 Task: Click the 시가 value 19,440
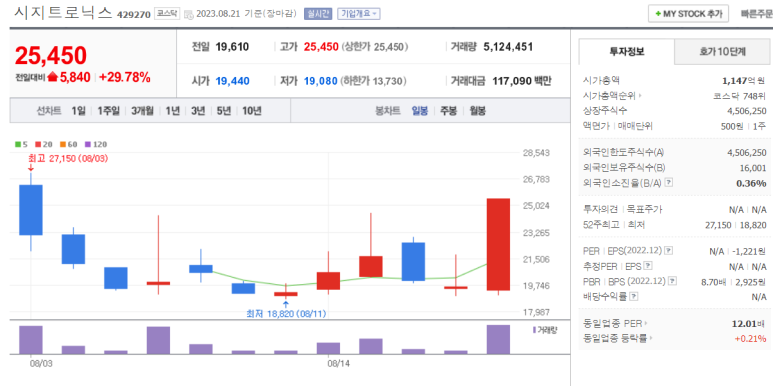[233, 81]
